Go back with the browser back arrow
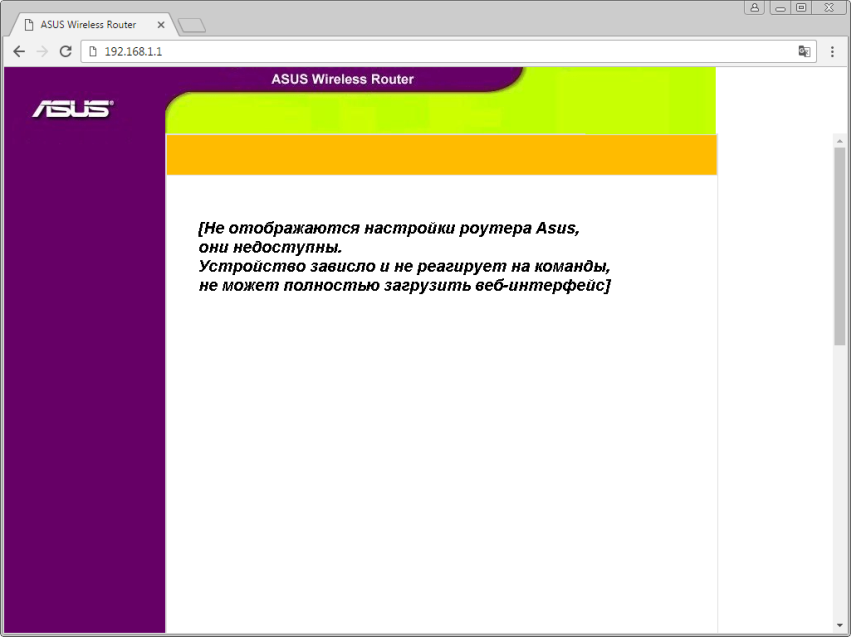 (x=19, y=52)
